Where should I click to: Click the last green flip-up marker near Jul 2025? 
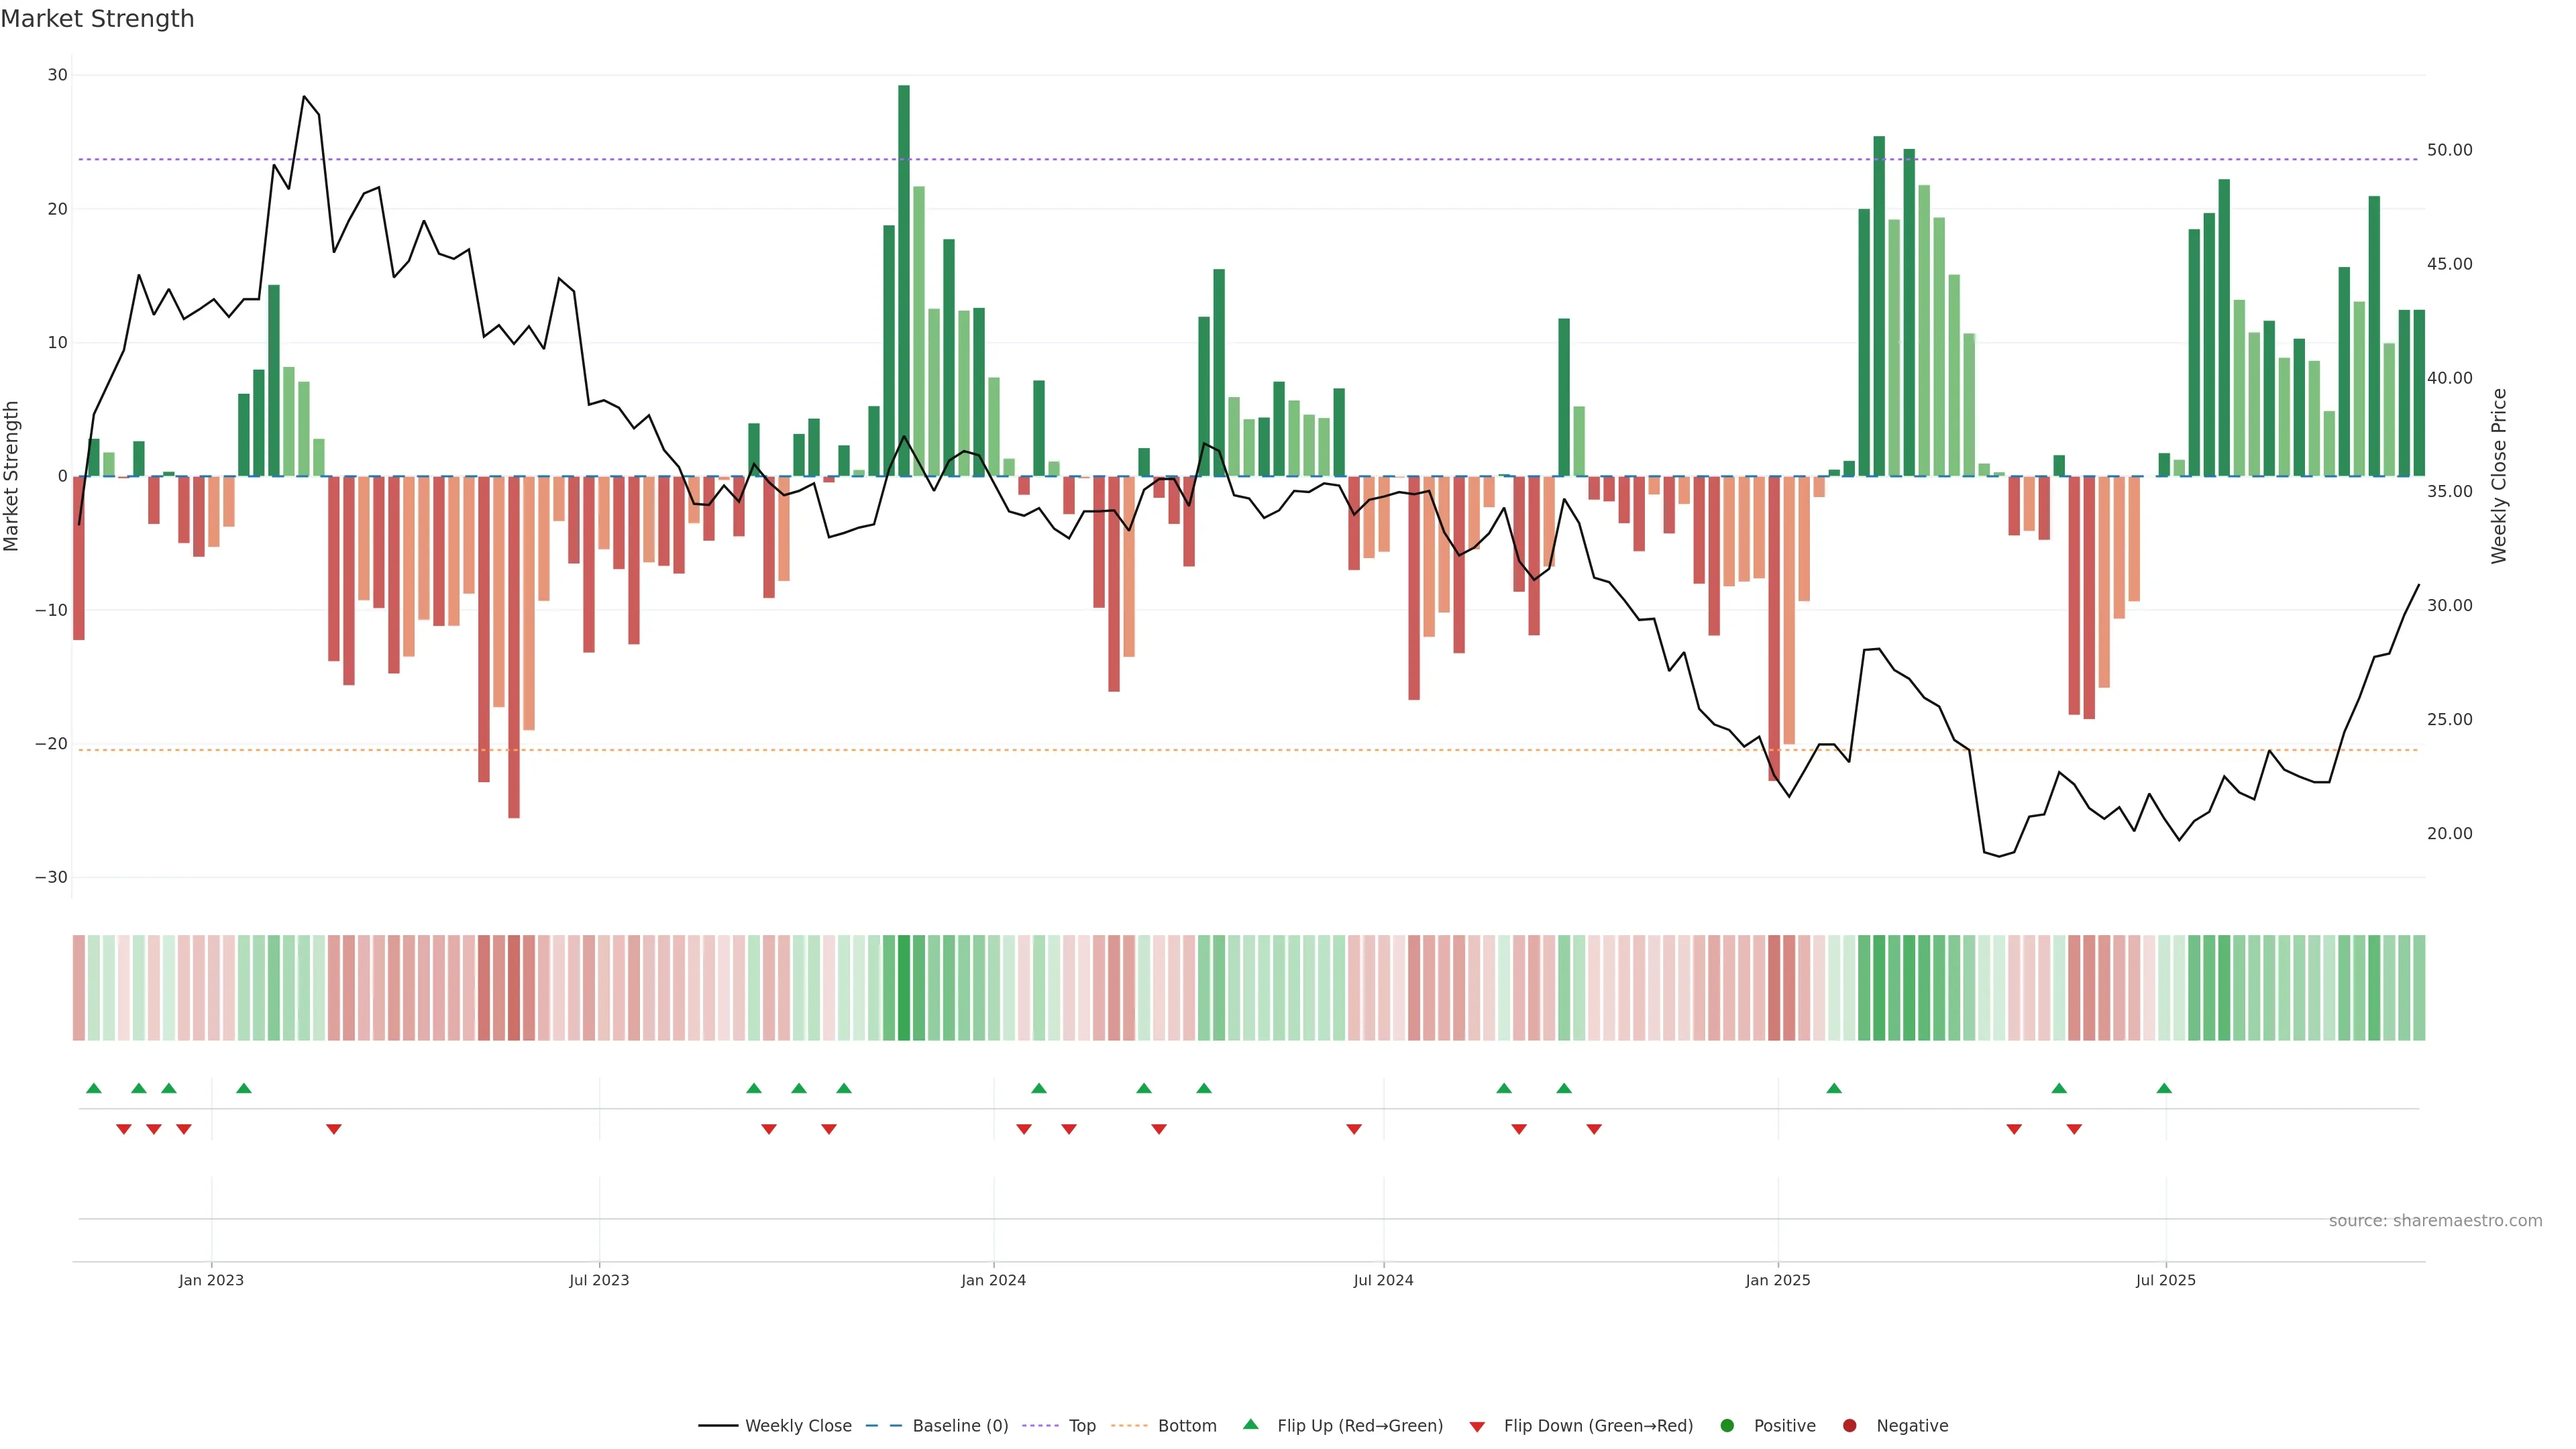coord(2164,1088)
